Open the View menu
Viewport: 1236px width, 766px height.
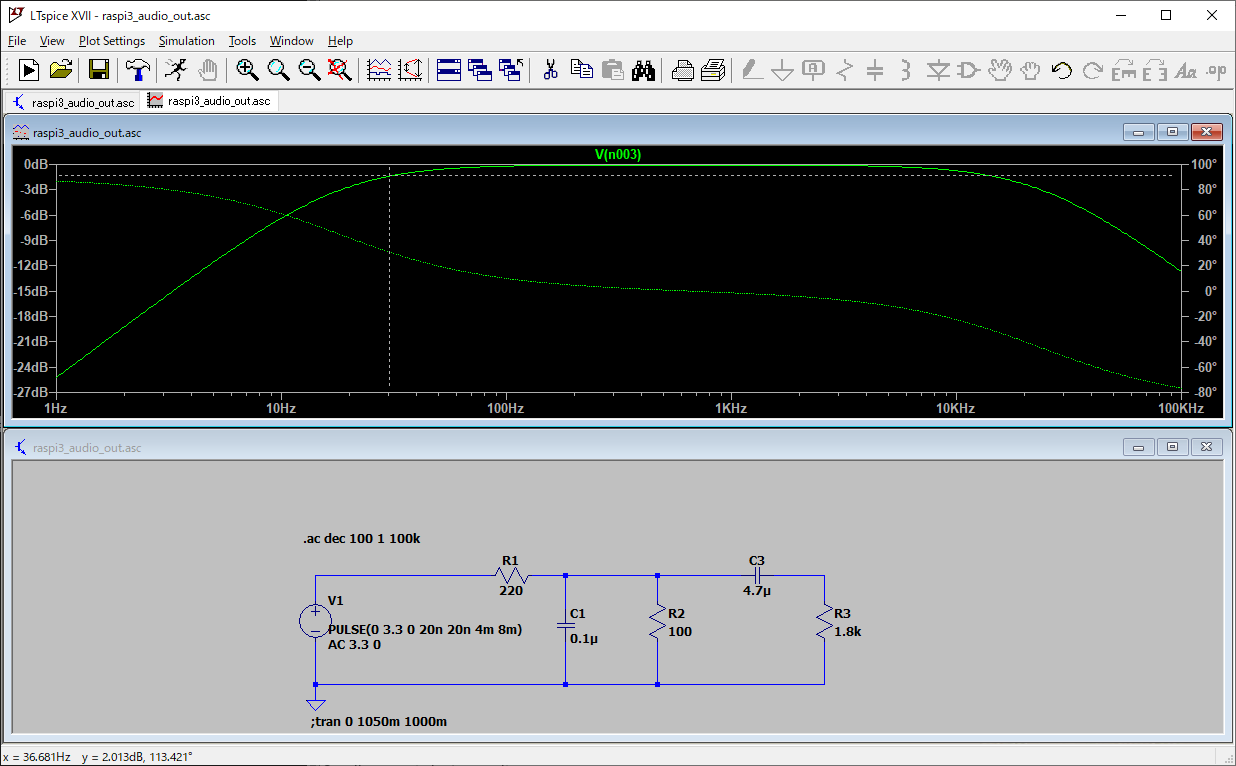pyautogui.click(x=52, y=41)
